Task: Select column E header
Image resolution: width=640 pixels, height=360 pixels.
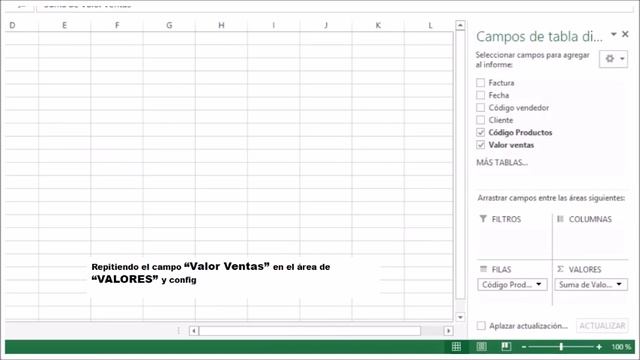Action: 64,25
